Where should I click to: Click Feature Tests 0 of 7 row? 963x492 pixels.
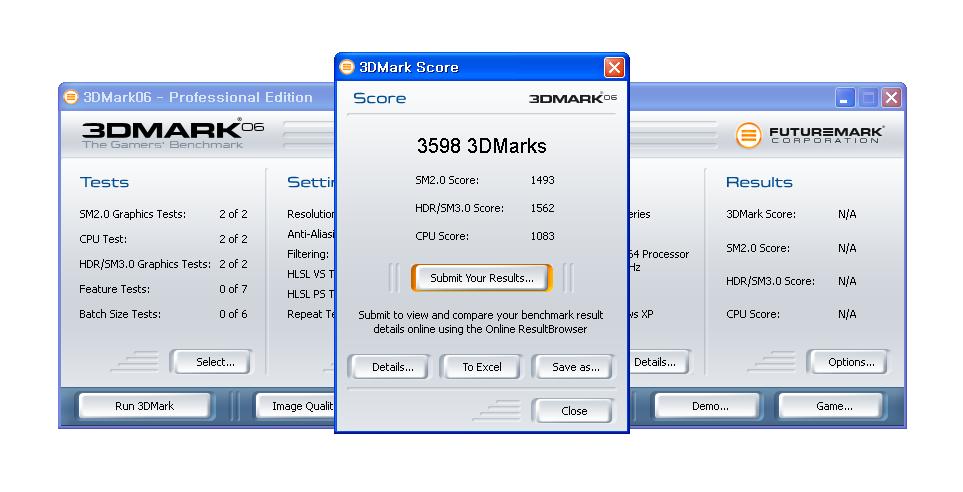[163, 289]
